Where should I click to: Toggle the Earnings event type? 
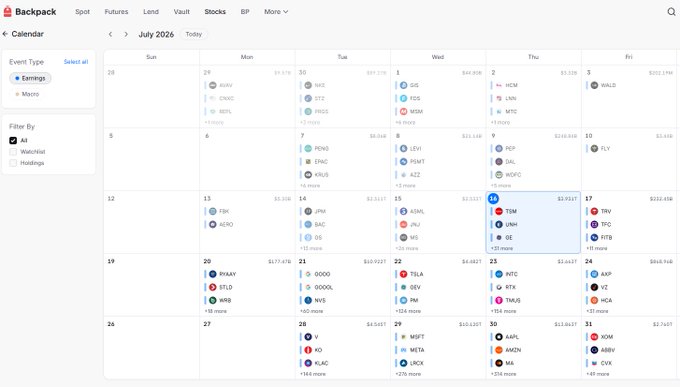(30, 78)
